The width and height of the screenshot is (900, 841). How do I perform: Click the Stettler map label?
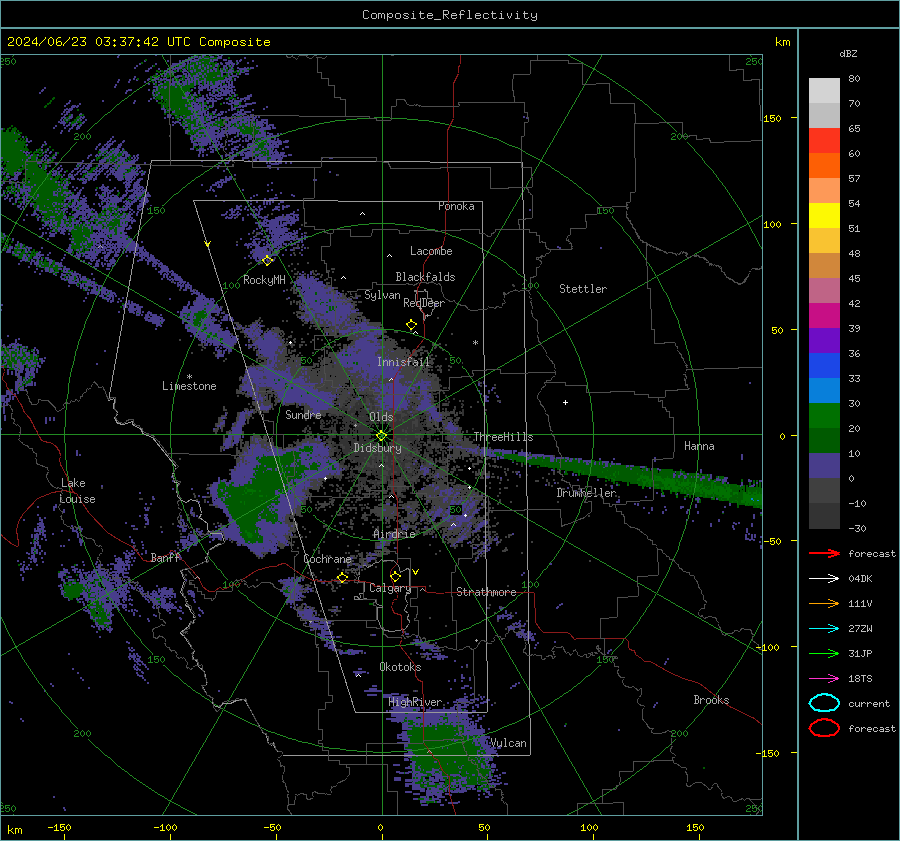tap(583, 289)
